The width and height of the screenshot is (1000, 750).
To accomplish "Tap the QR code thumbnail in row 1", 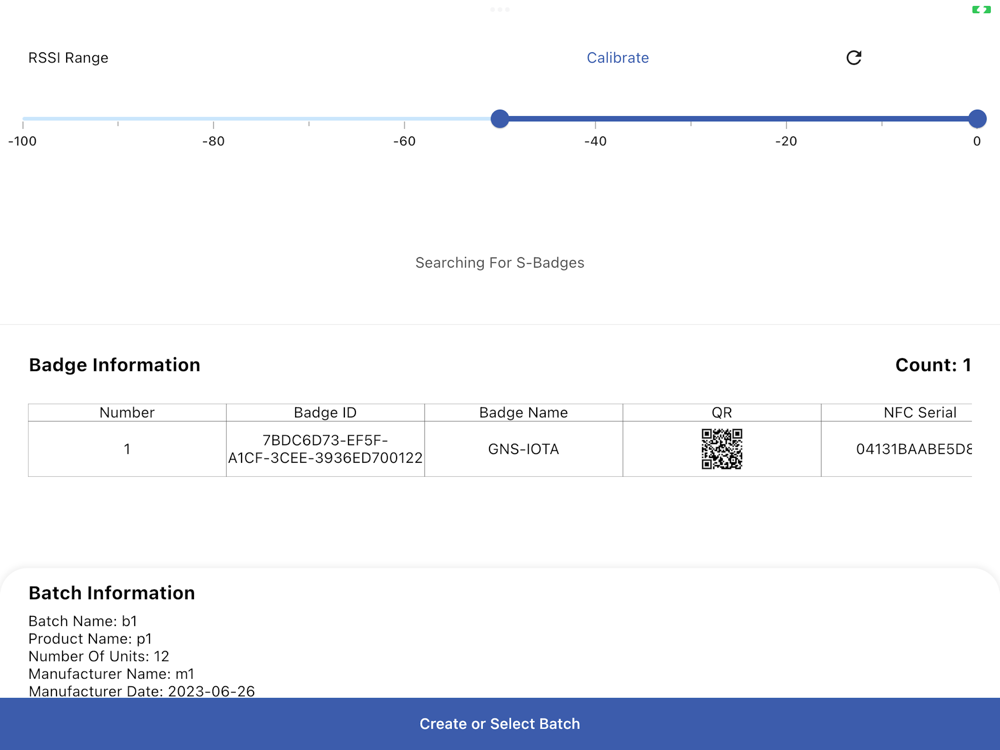I will (x=722, y=449).
